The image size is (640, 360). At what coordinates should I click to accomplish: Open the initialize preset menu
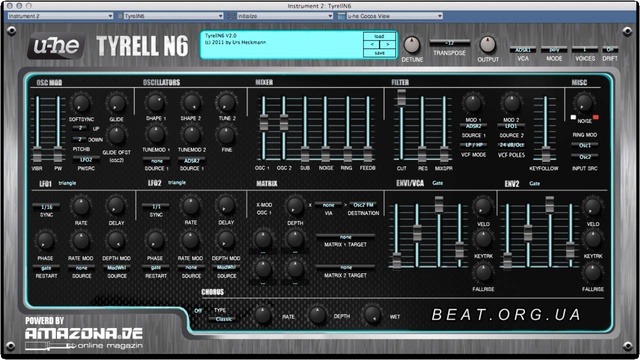(285, 16)
